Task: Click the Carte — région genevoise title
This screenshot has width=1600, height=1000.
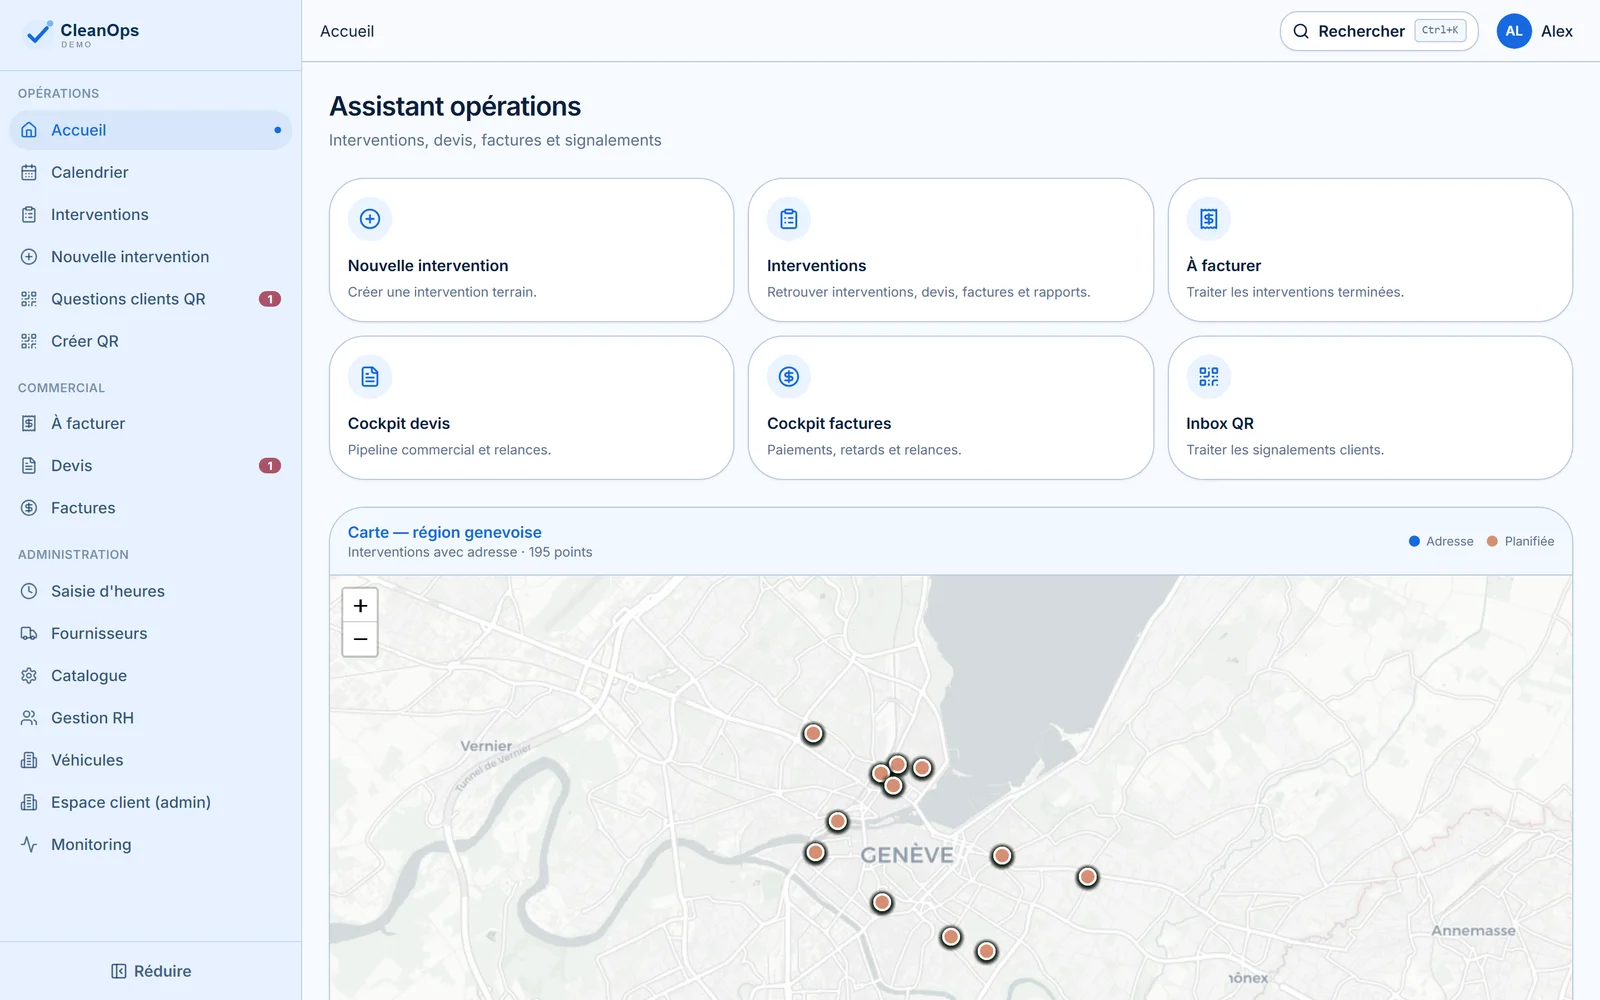Action: 445,532
